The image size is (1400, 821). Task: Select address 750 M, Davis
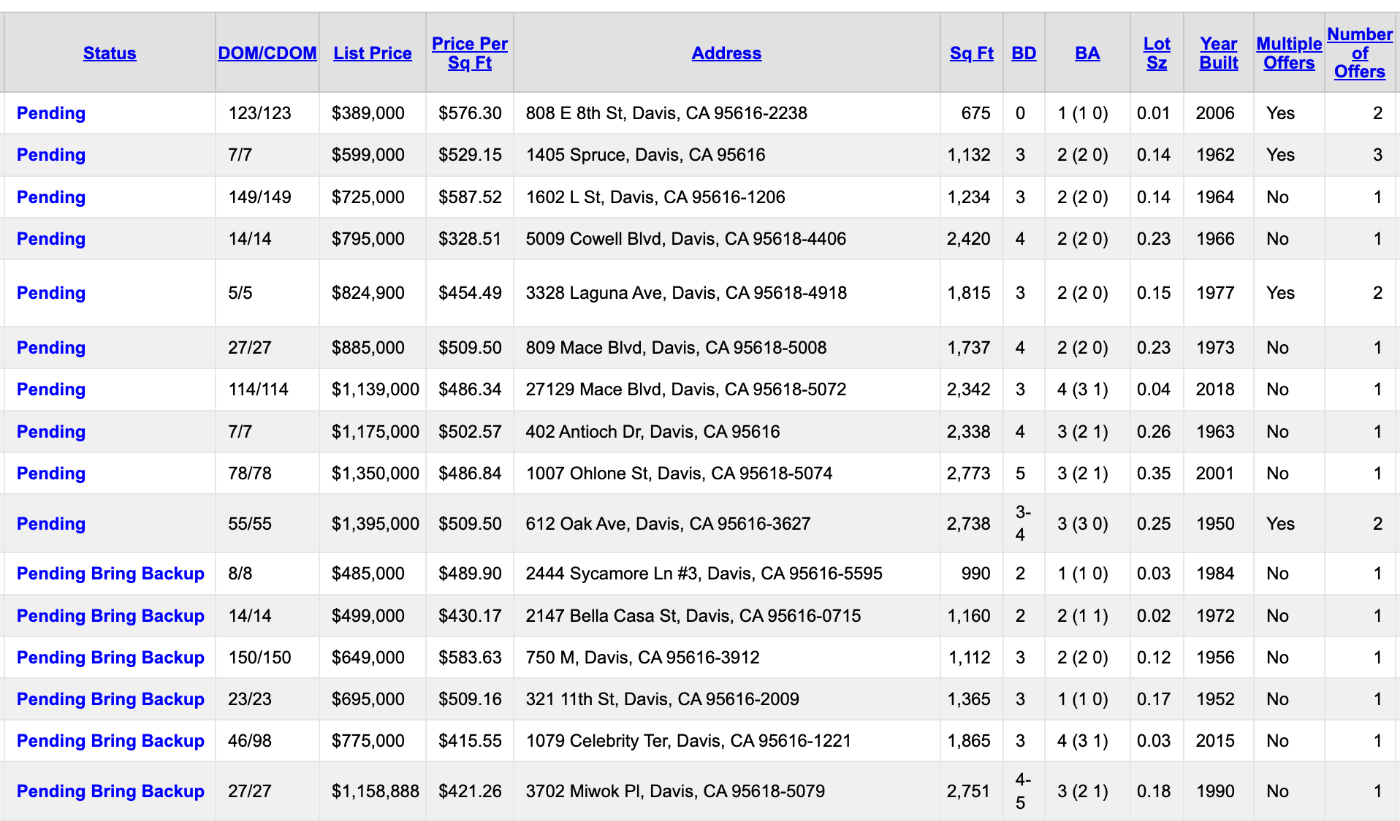tap(643, 658)
